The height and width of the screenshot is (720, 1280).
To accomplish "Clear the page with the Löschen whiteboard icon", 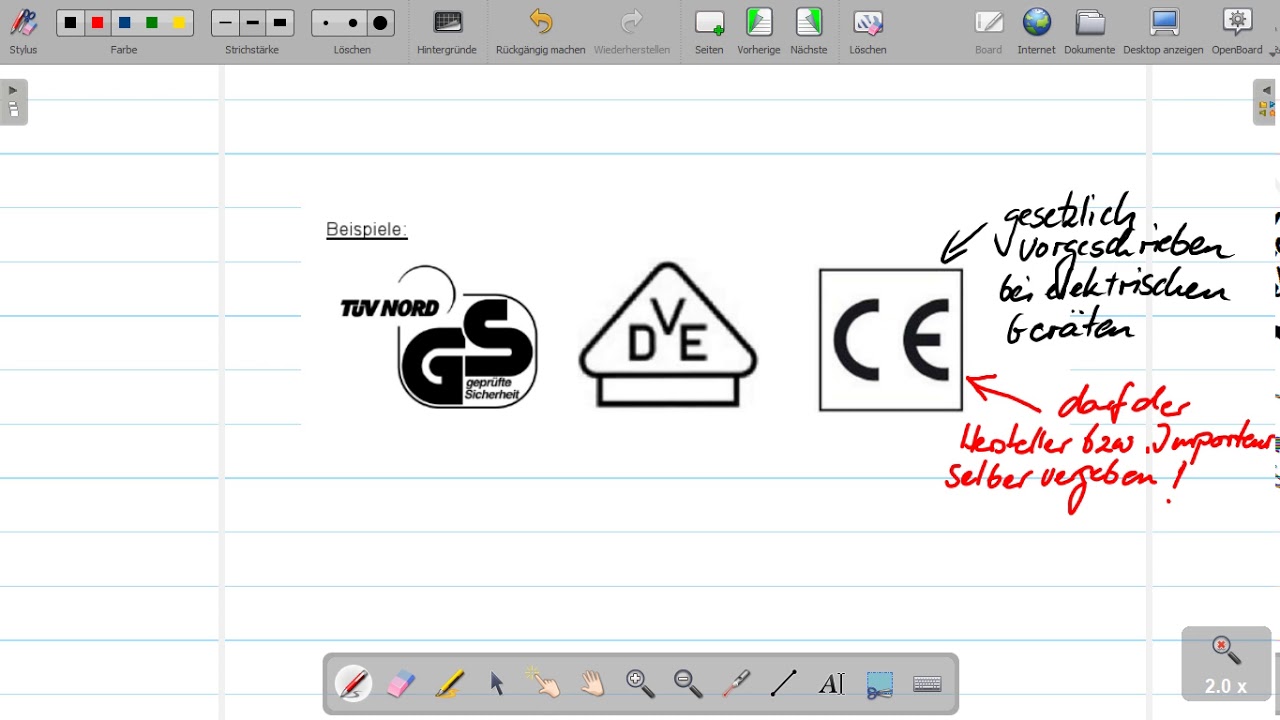I will (868, 31).
